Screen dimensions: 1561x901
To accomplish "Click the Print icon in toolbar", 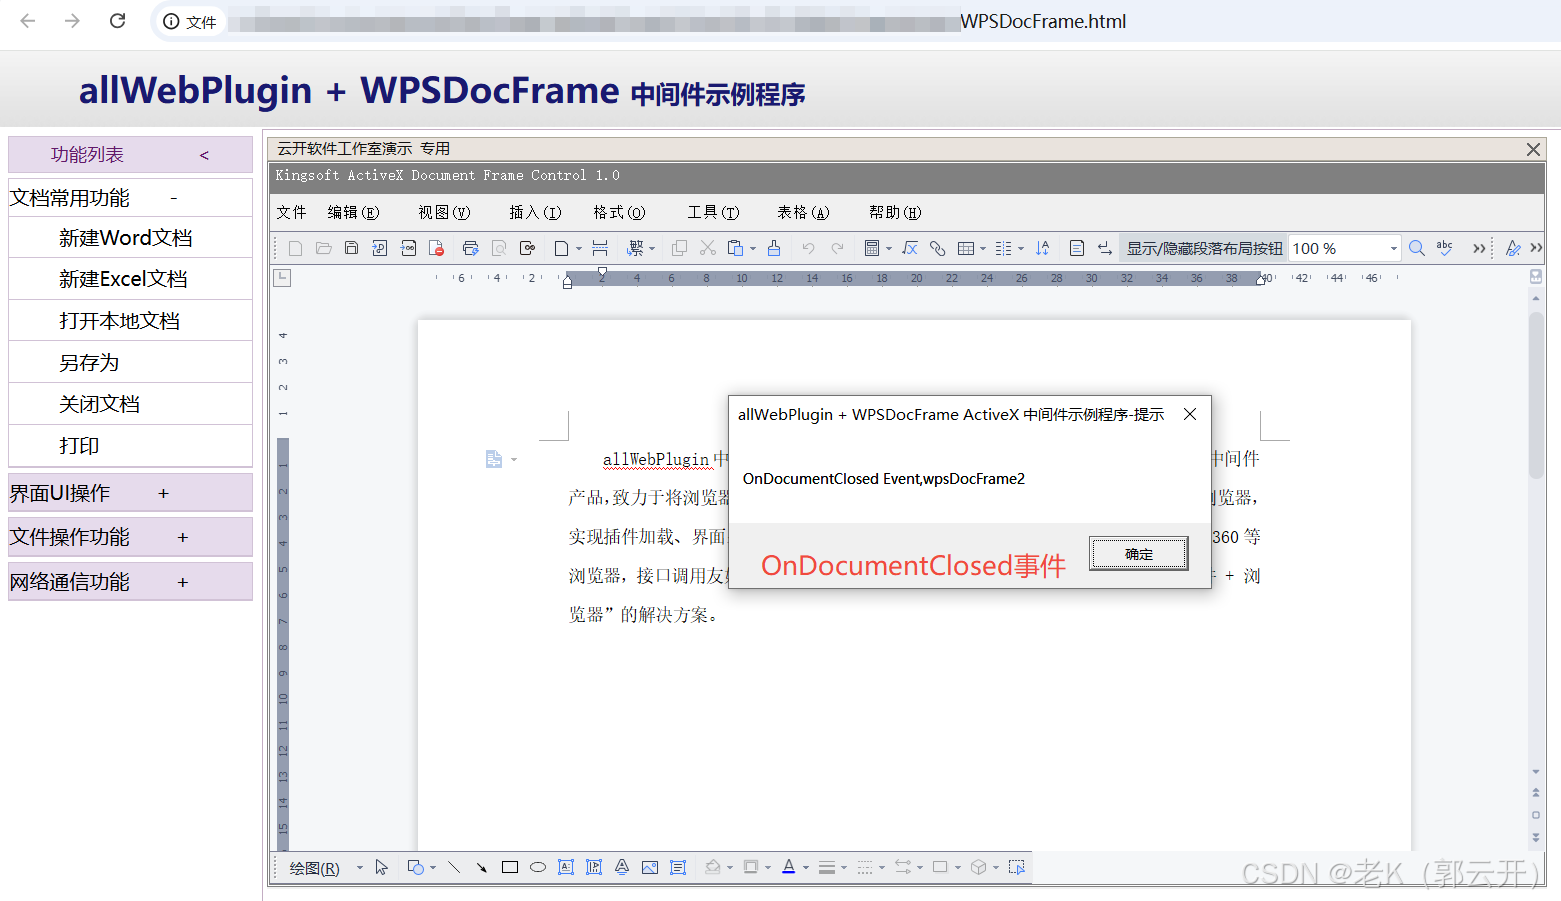I will coord(470,248).
